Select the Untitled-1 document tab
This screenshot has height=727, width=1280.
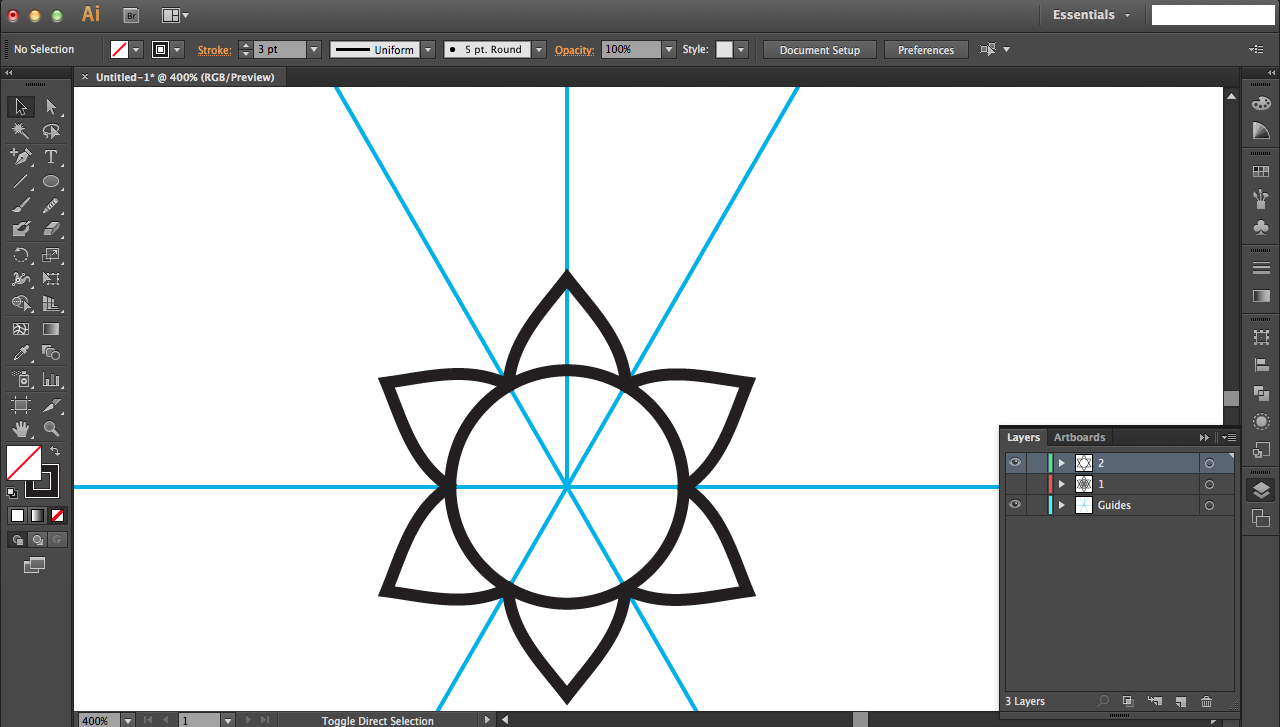click(185, 77)
